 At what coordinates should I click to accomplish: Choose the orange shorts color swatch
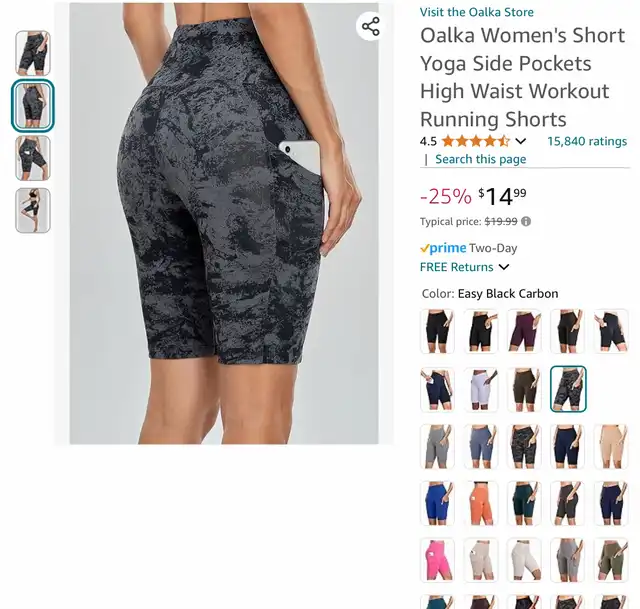481,503
